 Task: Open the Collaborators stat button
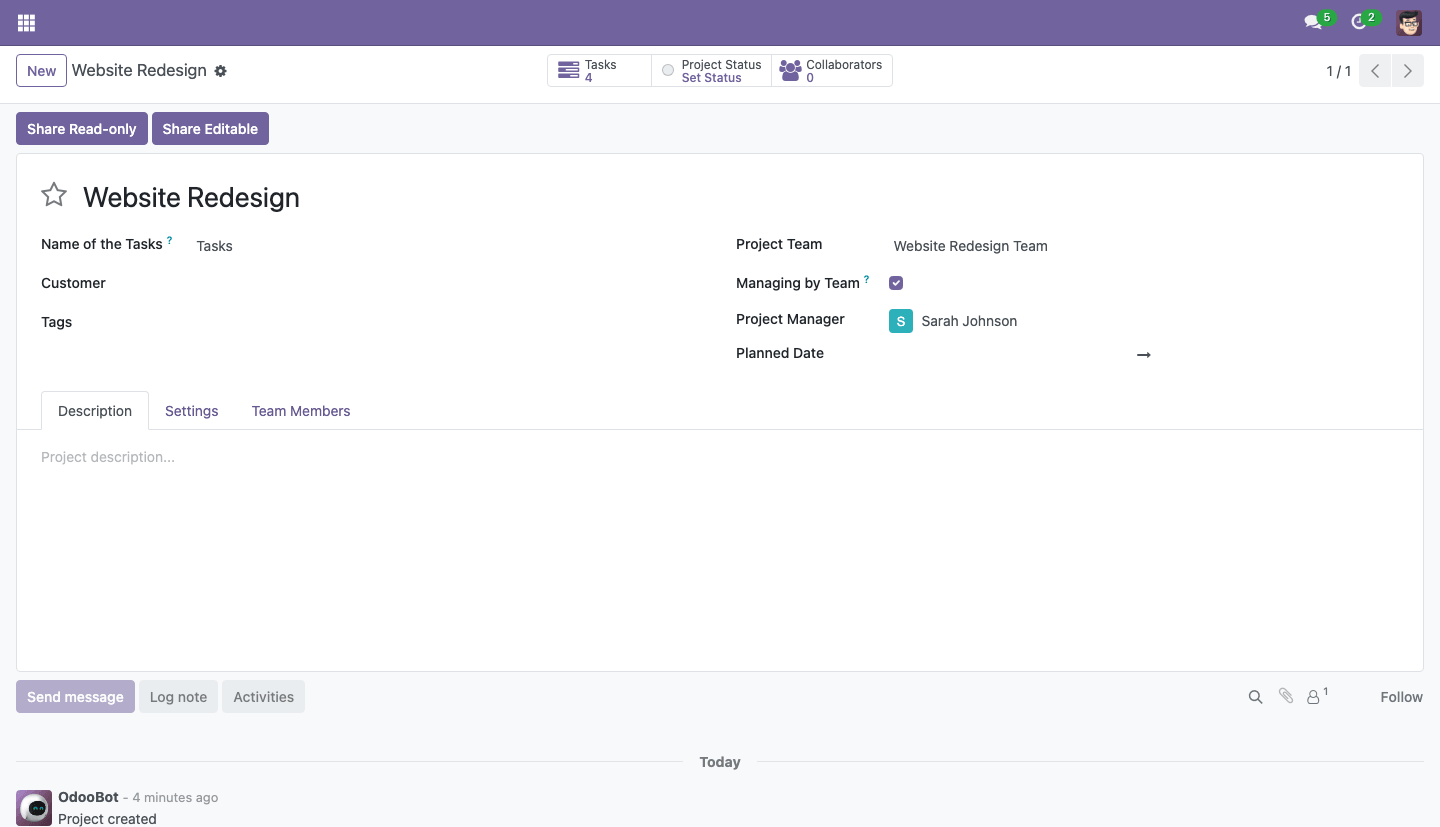point(832,71)
